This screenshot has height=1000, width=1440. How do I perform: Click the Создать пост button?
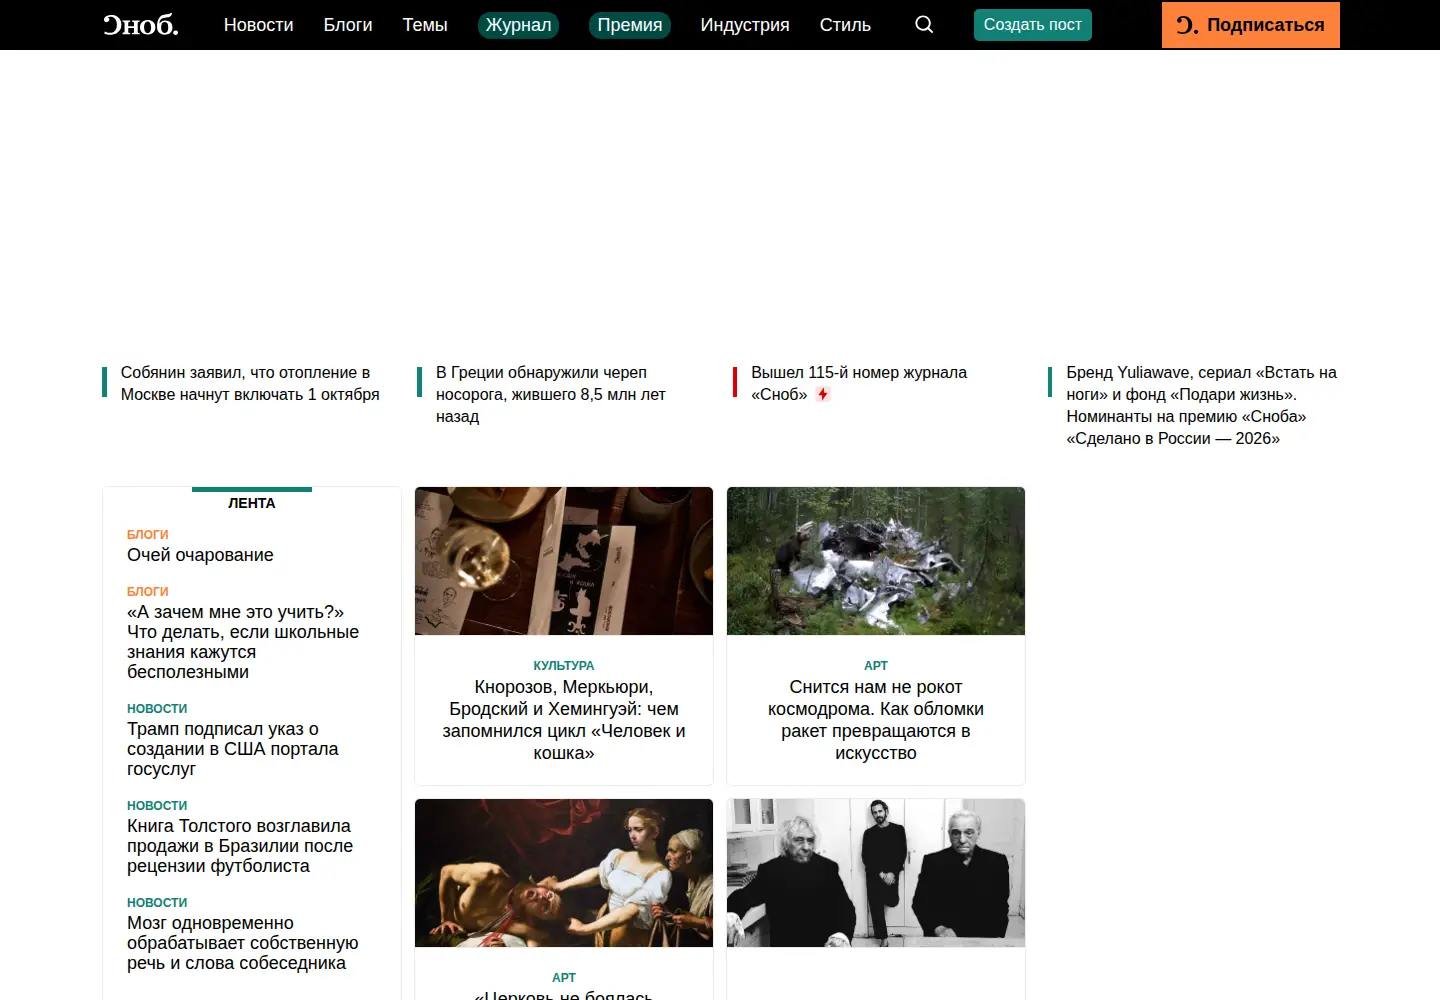(x=1033, y=25)
